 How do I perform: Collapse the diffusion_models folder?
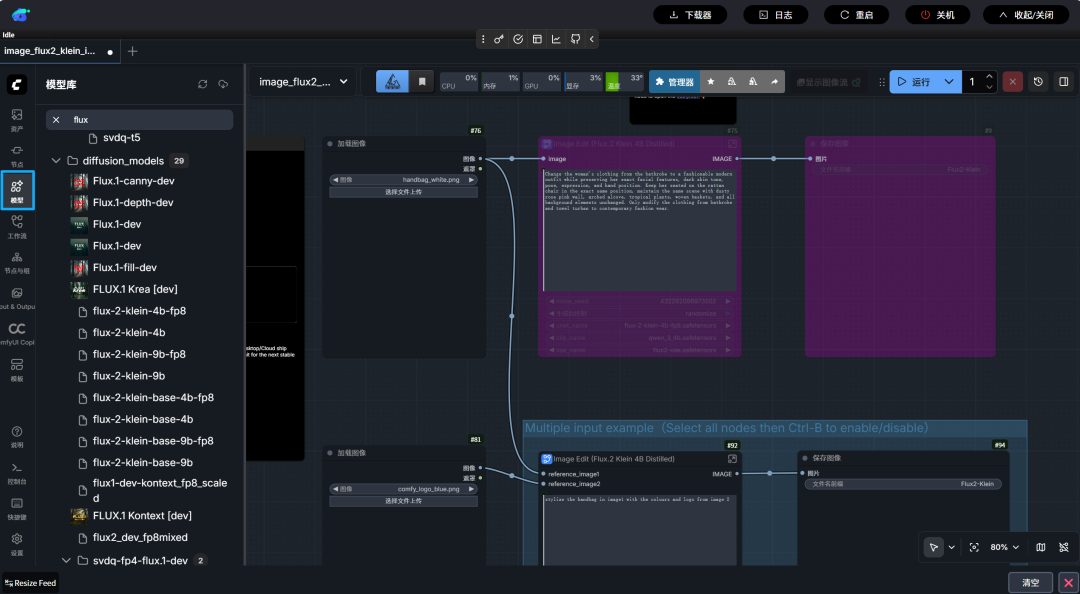[57, 161]
